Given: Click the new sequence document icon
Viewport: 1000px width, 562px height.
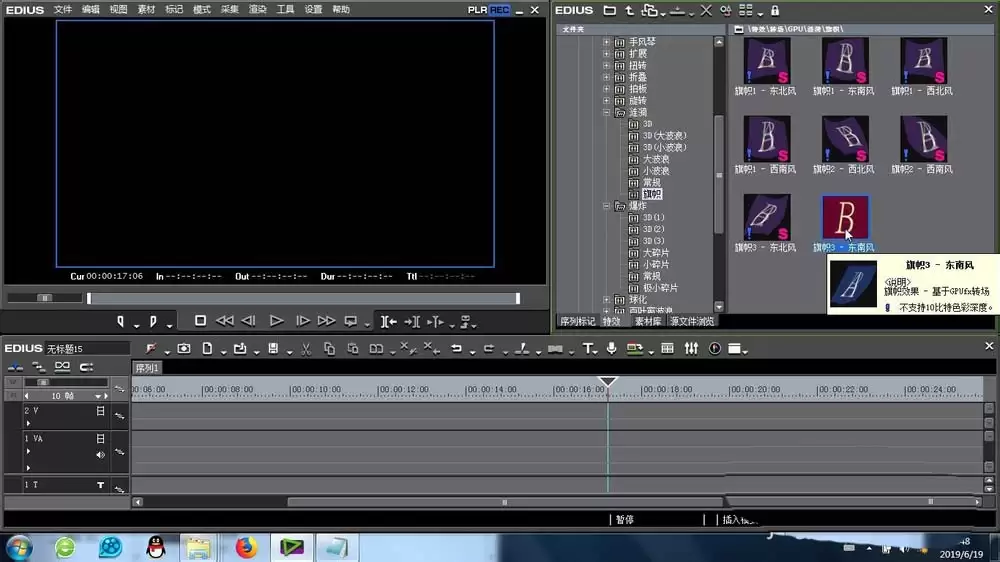Looking at the screenshot, I should (207, 348).
